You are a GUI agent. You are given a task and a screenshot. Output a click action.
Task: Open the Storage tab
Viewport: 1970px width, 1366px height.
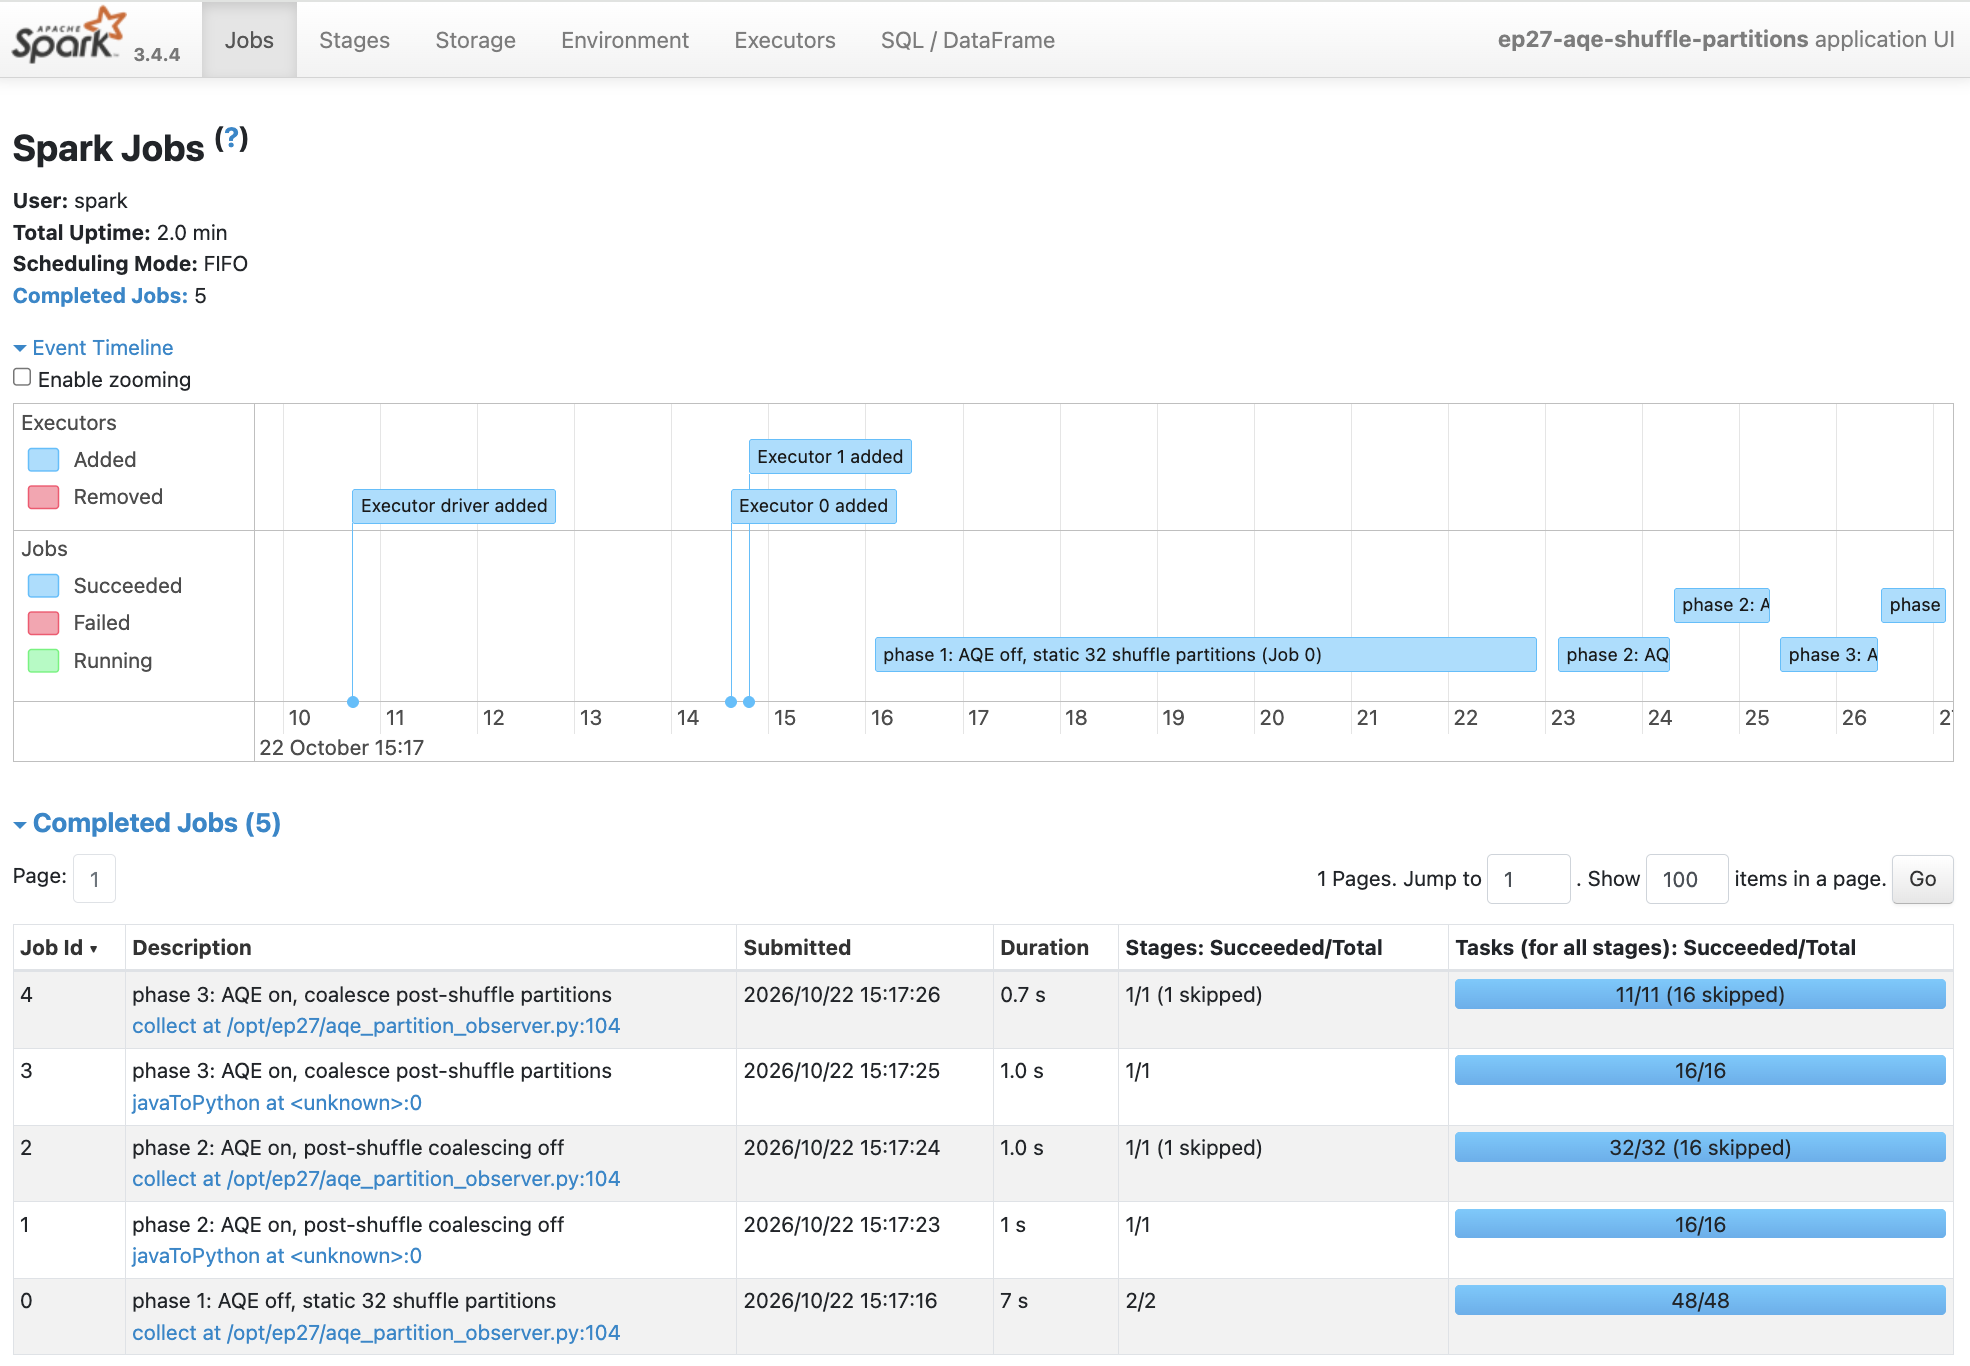tap(475, 40)
